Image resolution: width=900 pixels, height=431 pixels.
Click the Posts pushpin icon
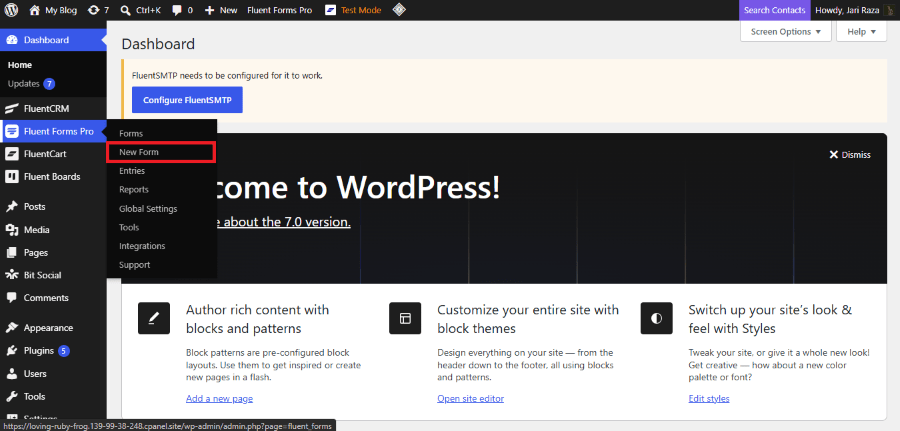click(x=12, y=207)
